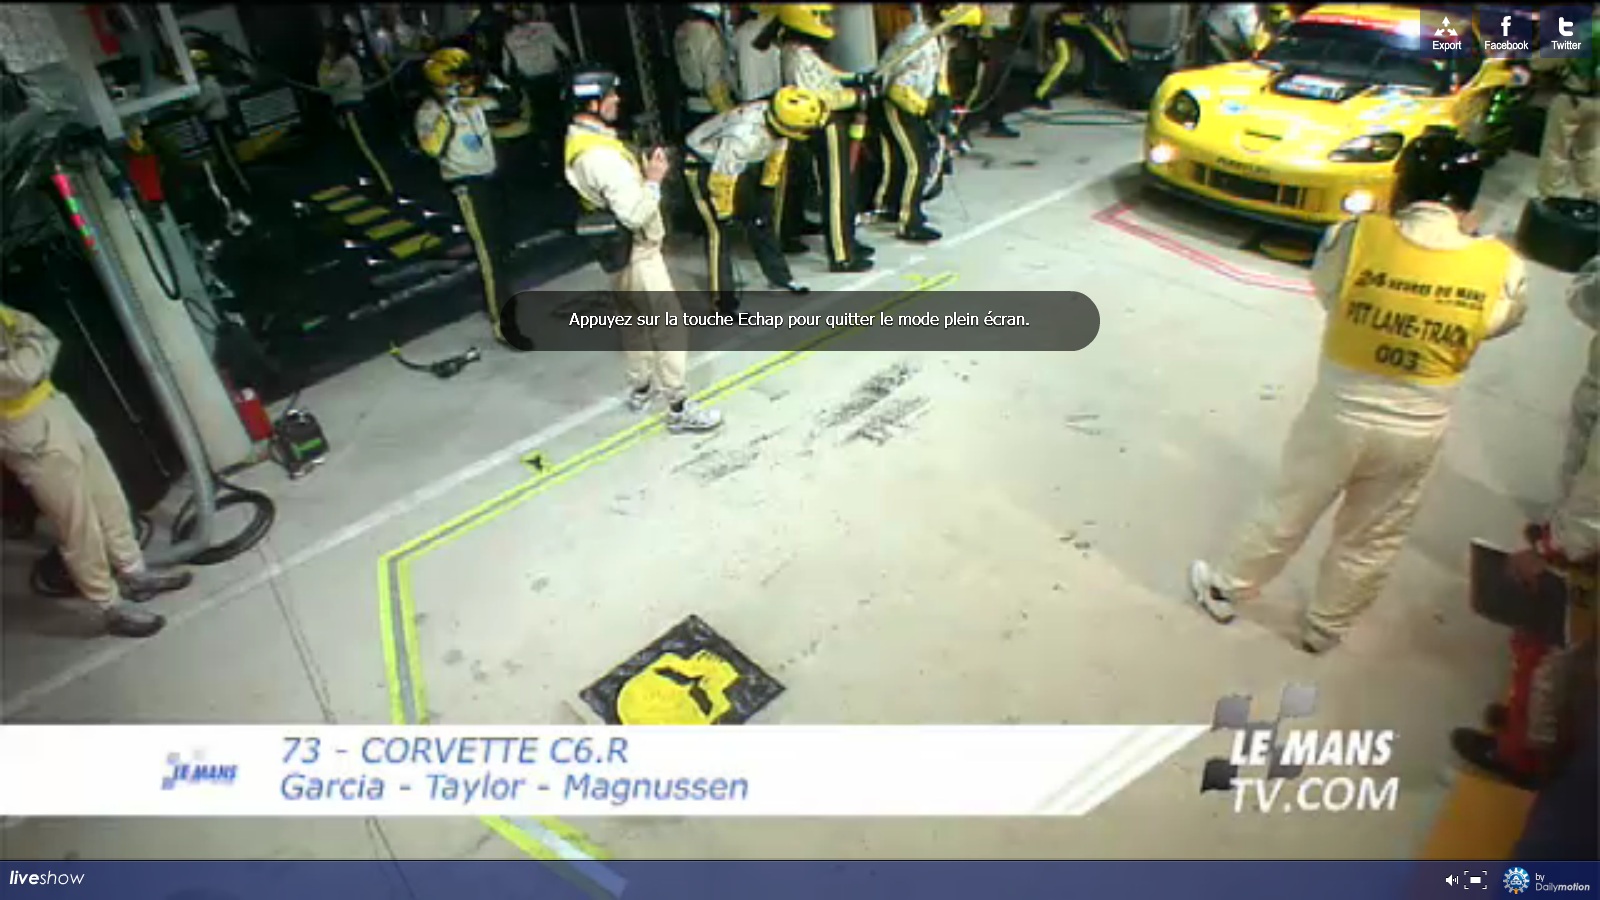Click the bending mechanic's yellow helmet
Viewport: 1600px width, 900px height.
[x=796, y=108]
